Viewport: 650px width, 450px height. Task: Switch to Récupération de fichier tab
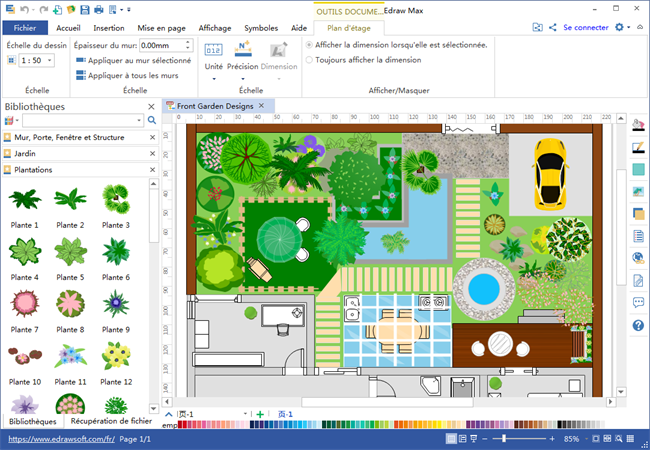(x=112, y=421)
